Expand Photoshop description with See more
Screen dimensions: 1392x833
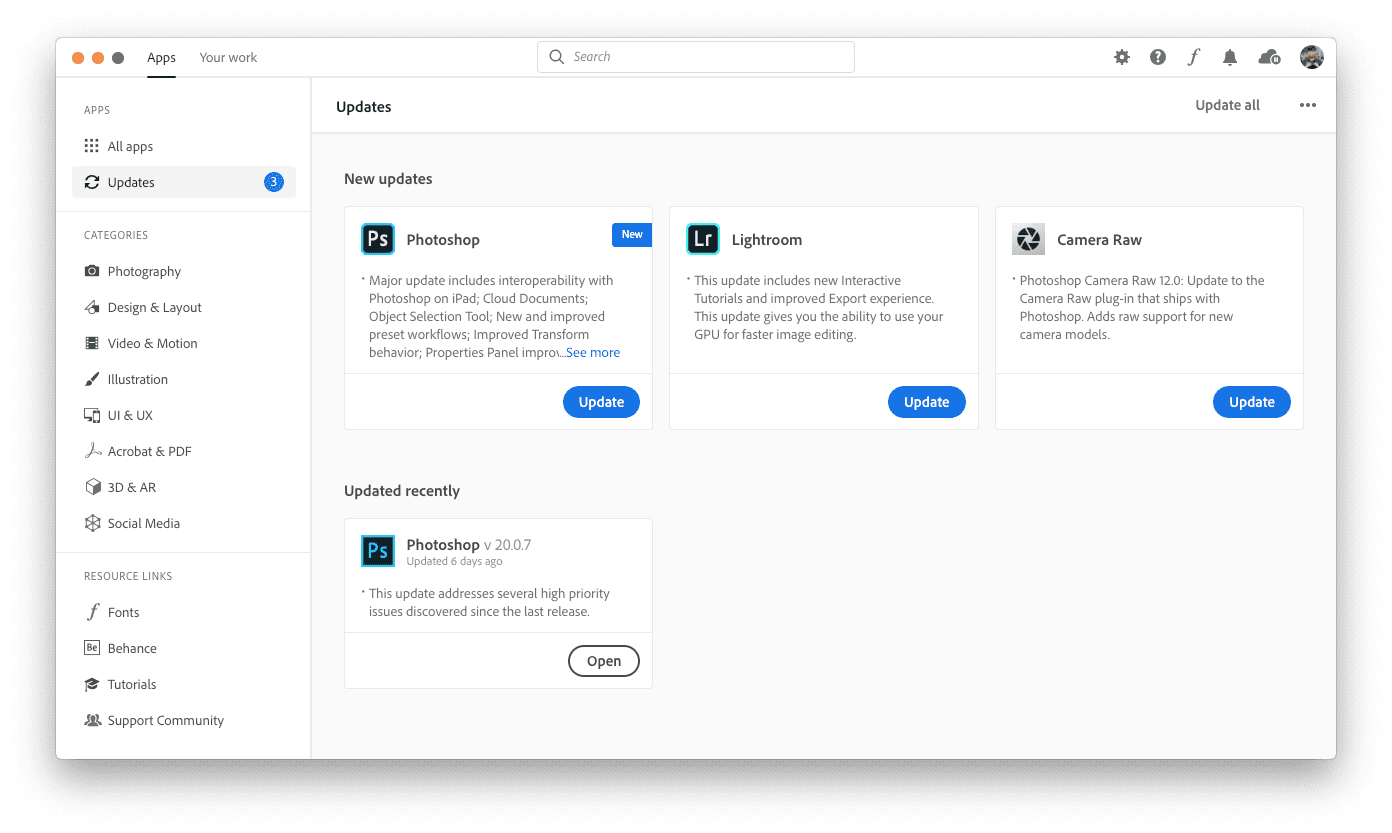593,353
